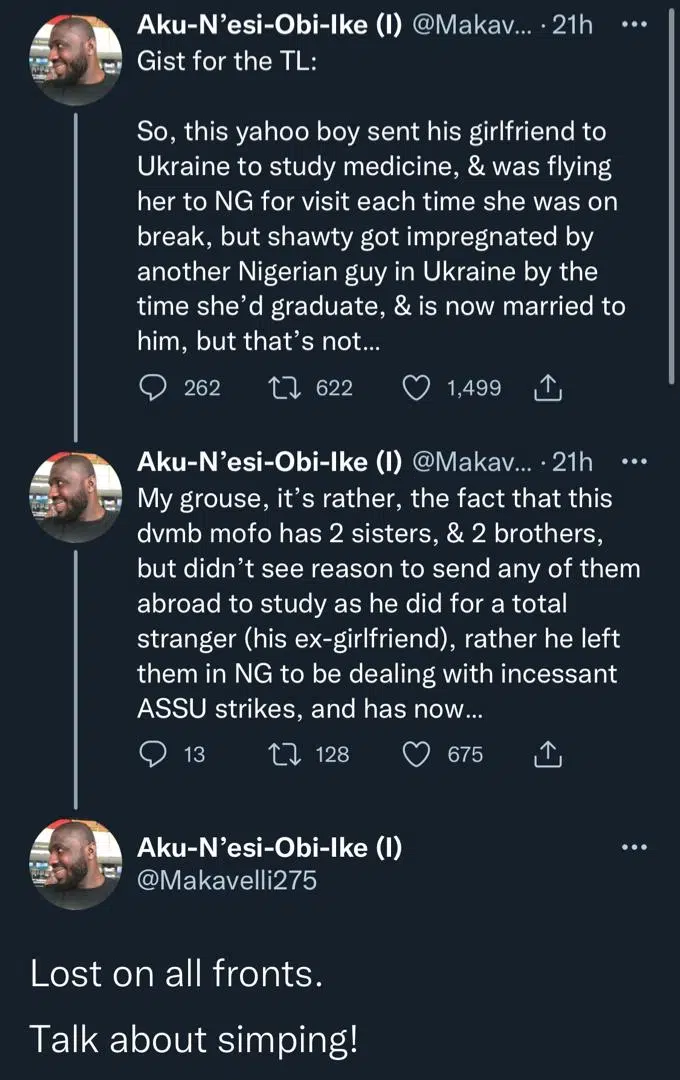Reply to the yahoo boy gist tweet
680x1080 pixels.
[x=153, y=388]
